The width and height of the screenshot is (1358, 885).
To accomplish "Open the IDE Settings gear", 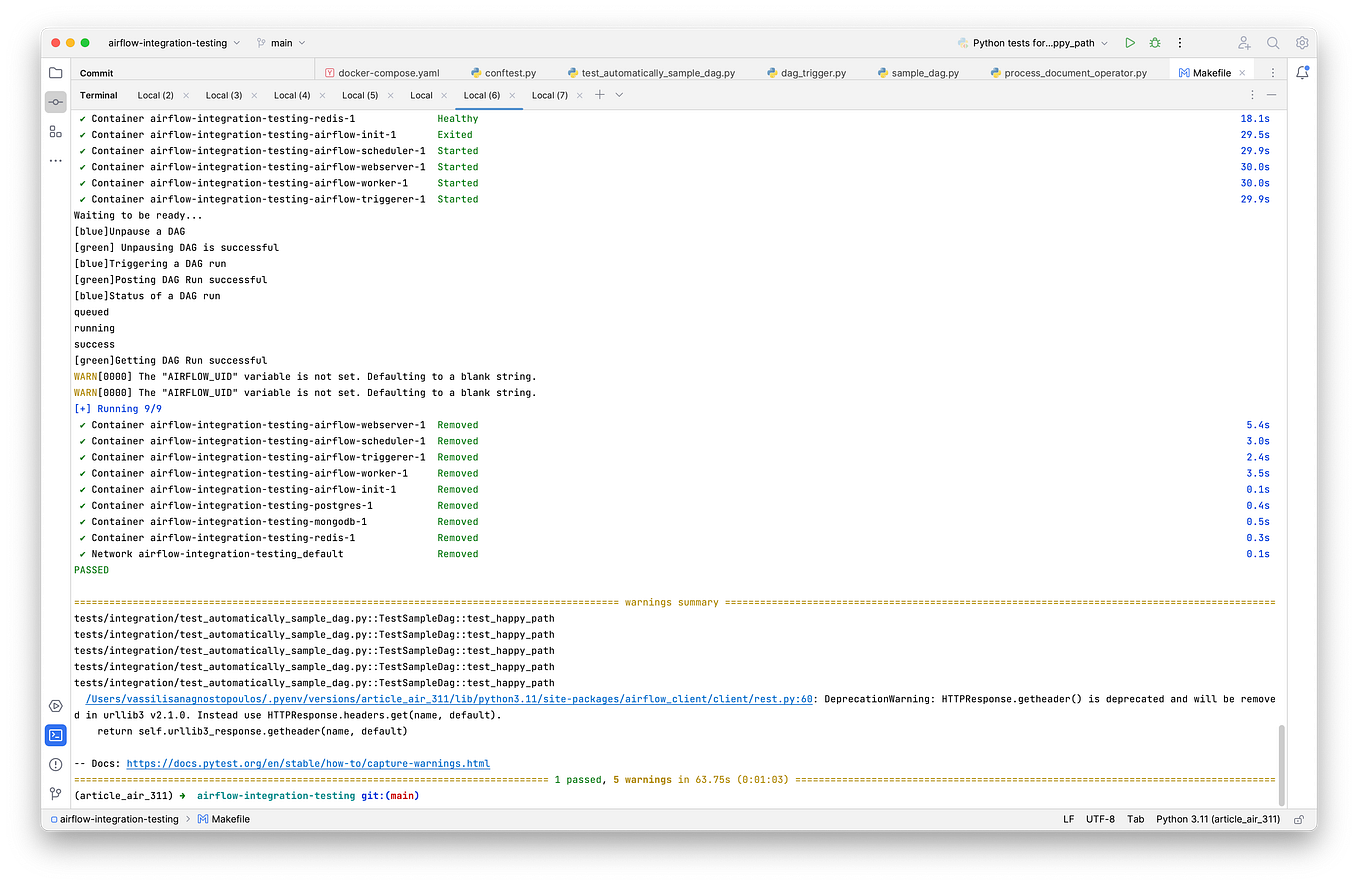I will pos(1301,42).
